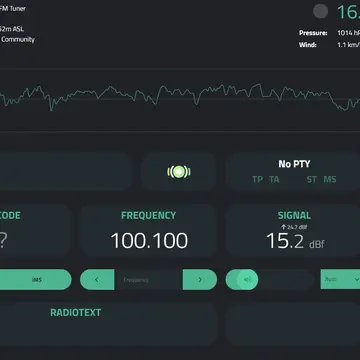360x360 pixels.
Task: Click the TP flag indicator
Action: pos(257,180)
